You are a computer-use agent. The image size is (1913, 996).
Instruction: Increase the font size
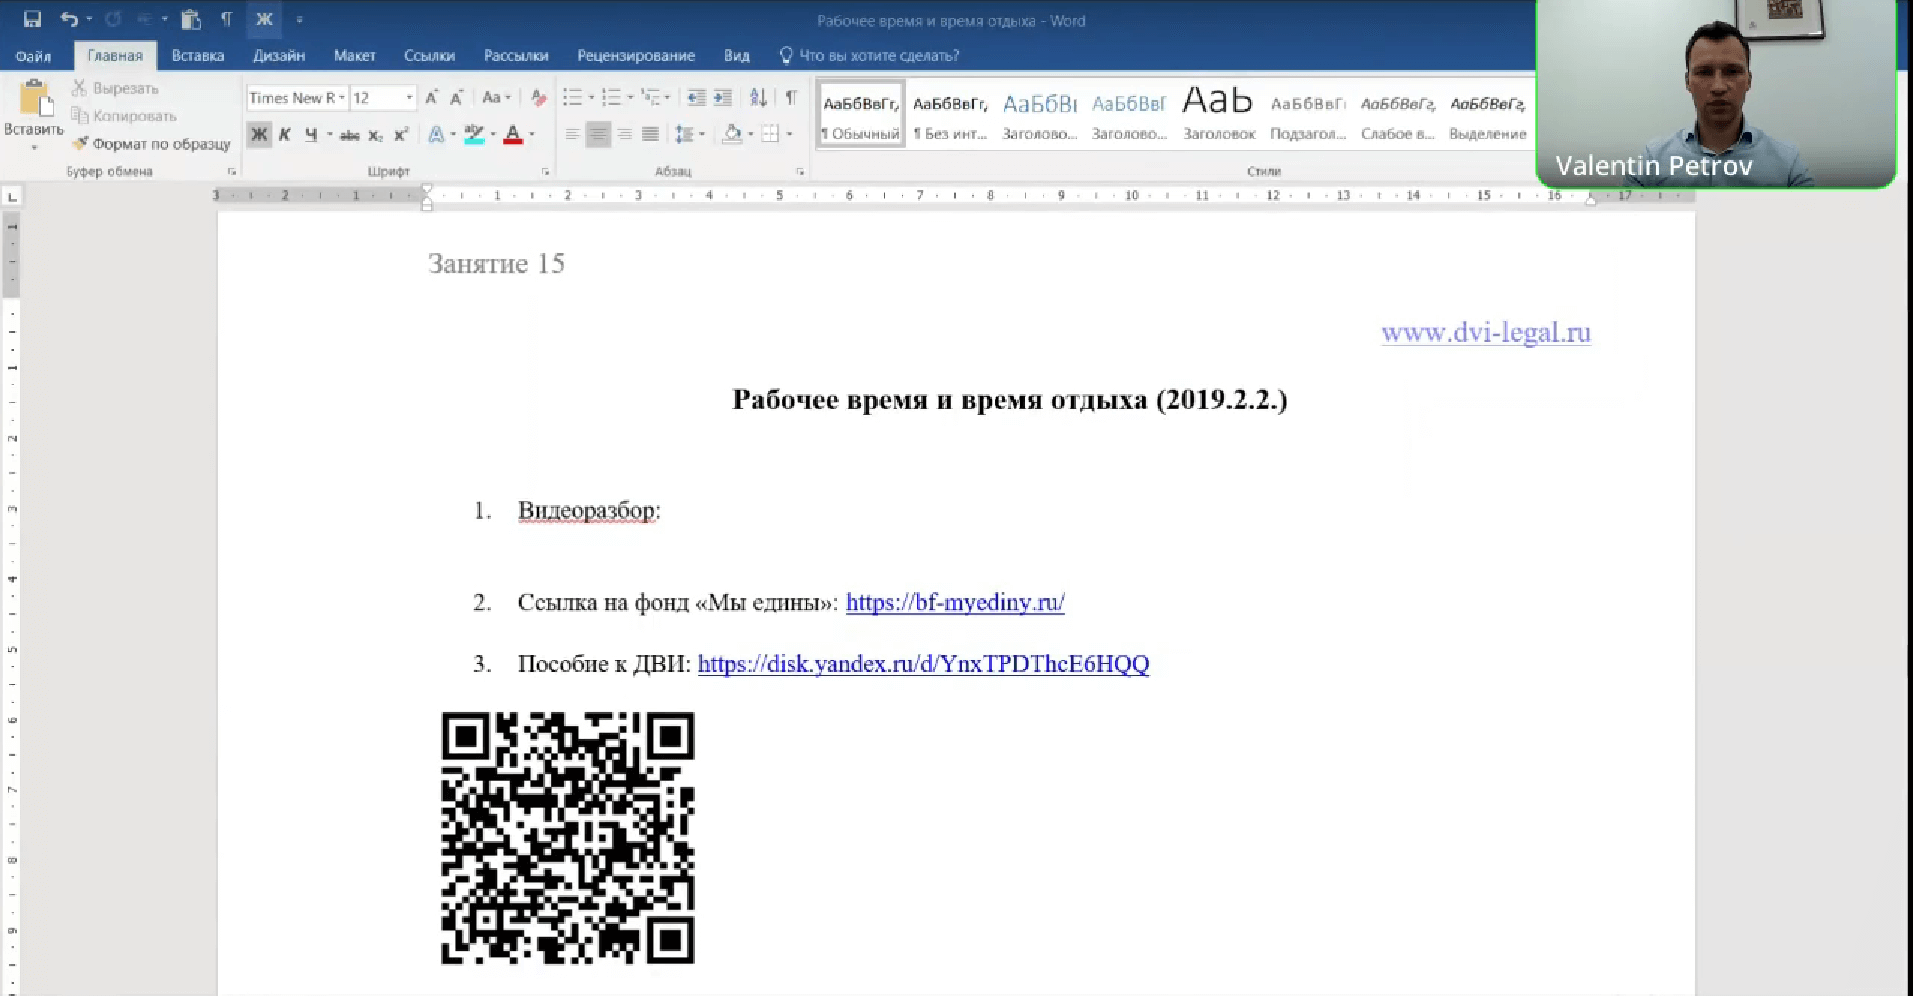(x=431, y=98)
